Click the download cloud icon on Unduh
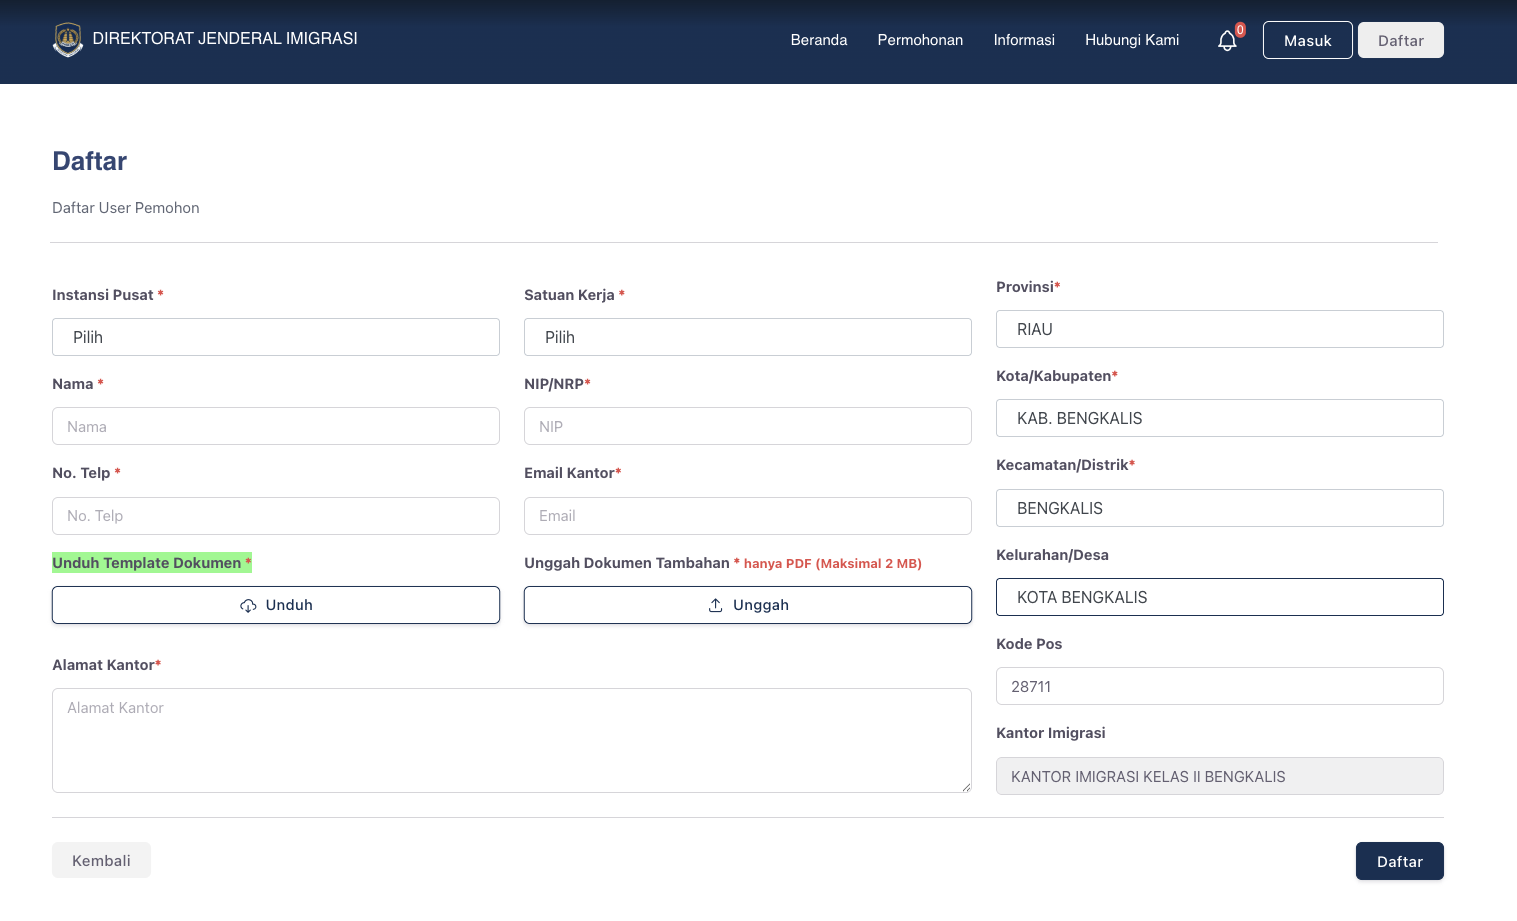The image size is (1517, 921). [x=248, y=606]
